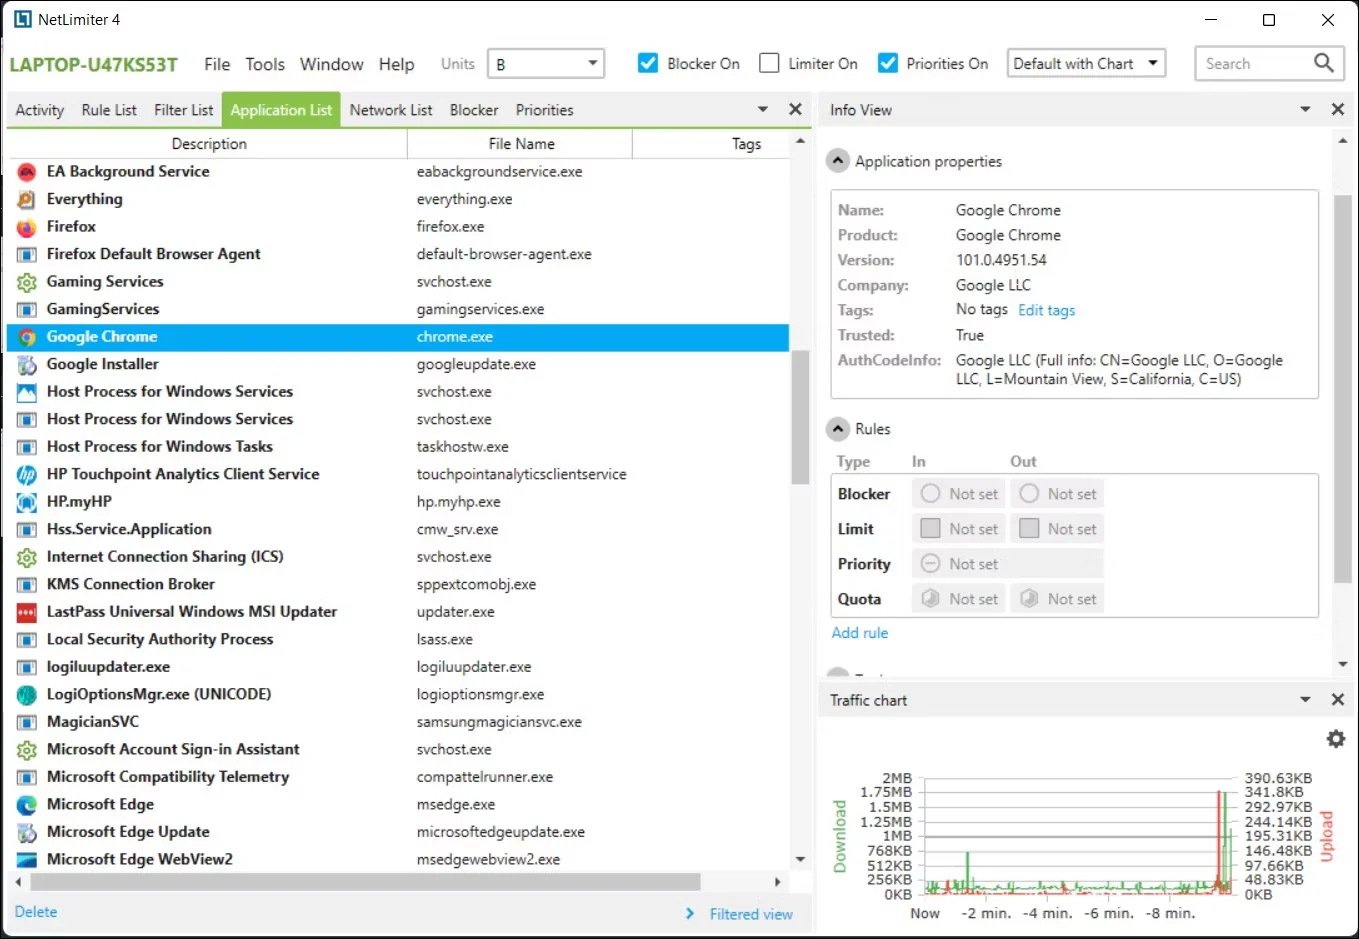Click the Microsoft Edge icon
This screenshot has width=1359, height=939.
point(27,804)
